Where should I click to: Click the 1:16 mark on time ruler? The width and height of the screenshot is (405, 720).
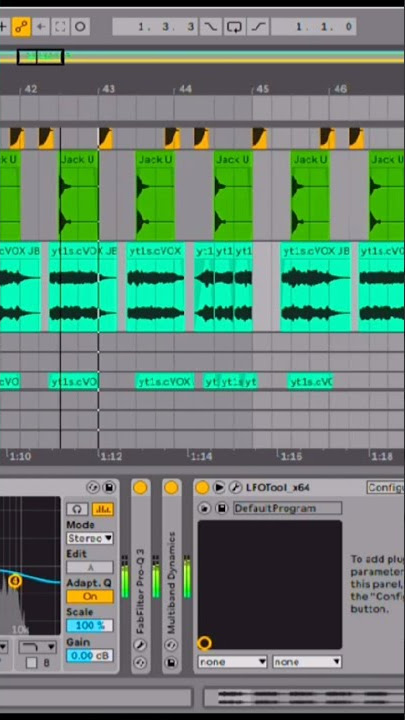(x=292, y=456)
